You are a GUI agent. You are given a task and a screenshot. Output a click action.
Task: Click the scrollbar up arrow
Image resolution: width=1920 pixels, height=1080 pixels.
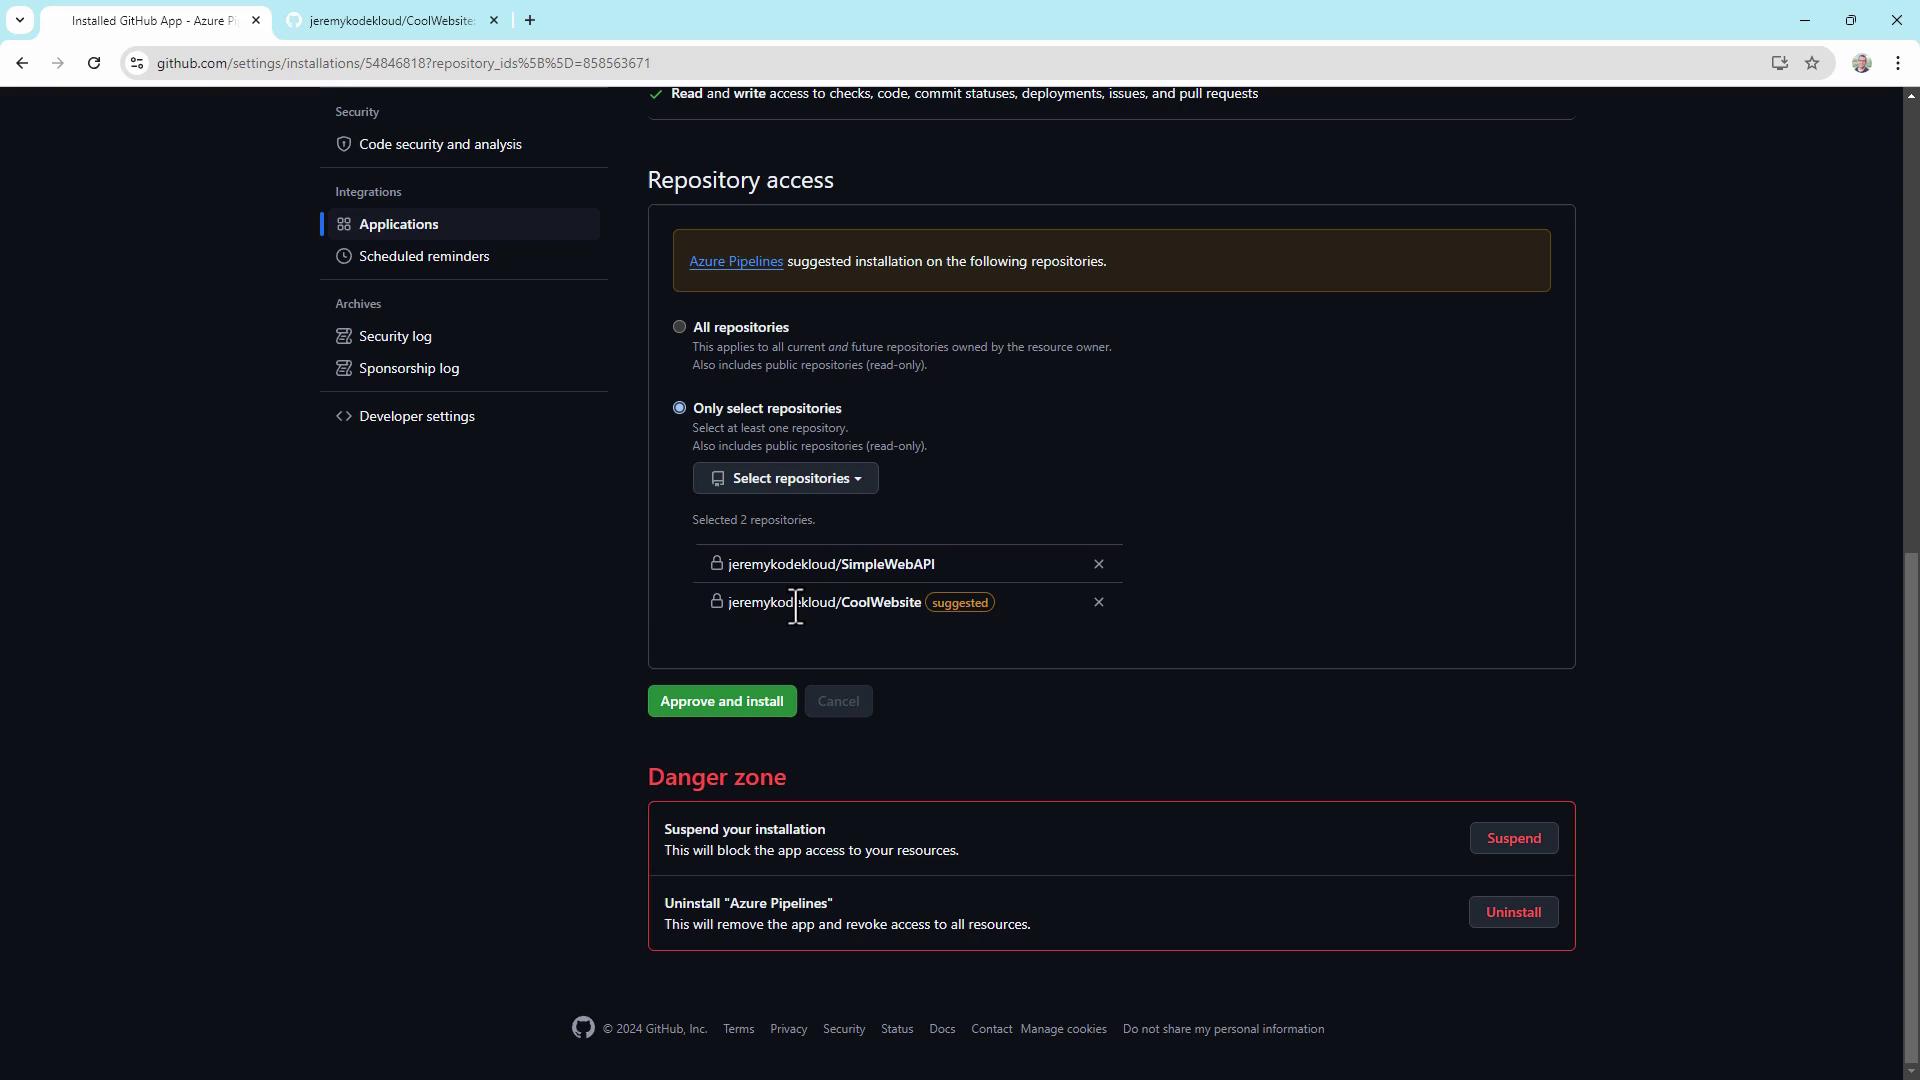[1911, 96]
